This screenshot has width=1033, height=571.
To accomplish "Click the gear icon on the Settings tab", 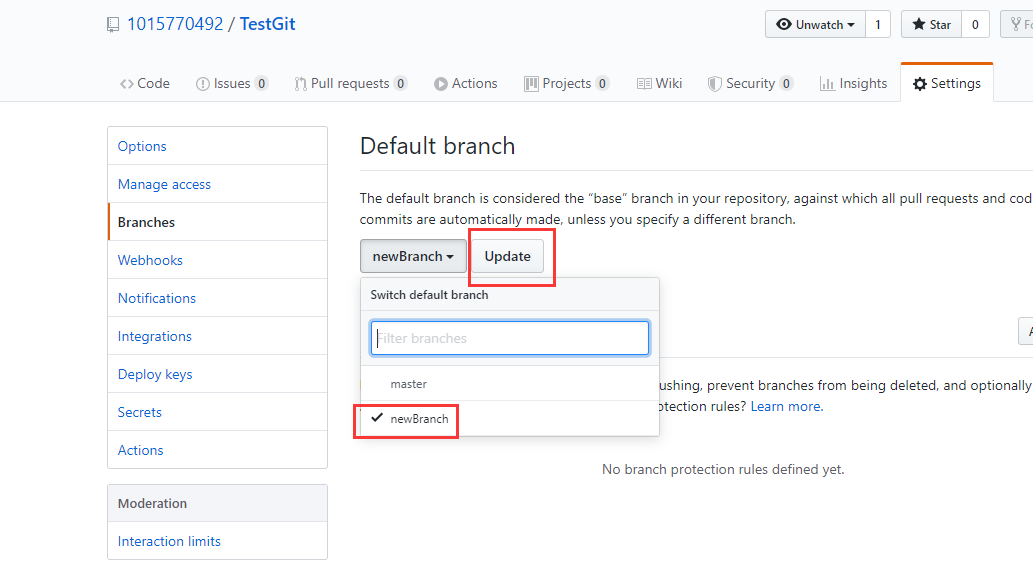I will tap(920, 84).
